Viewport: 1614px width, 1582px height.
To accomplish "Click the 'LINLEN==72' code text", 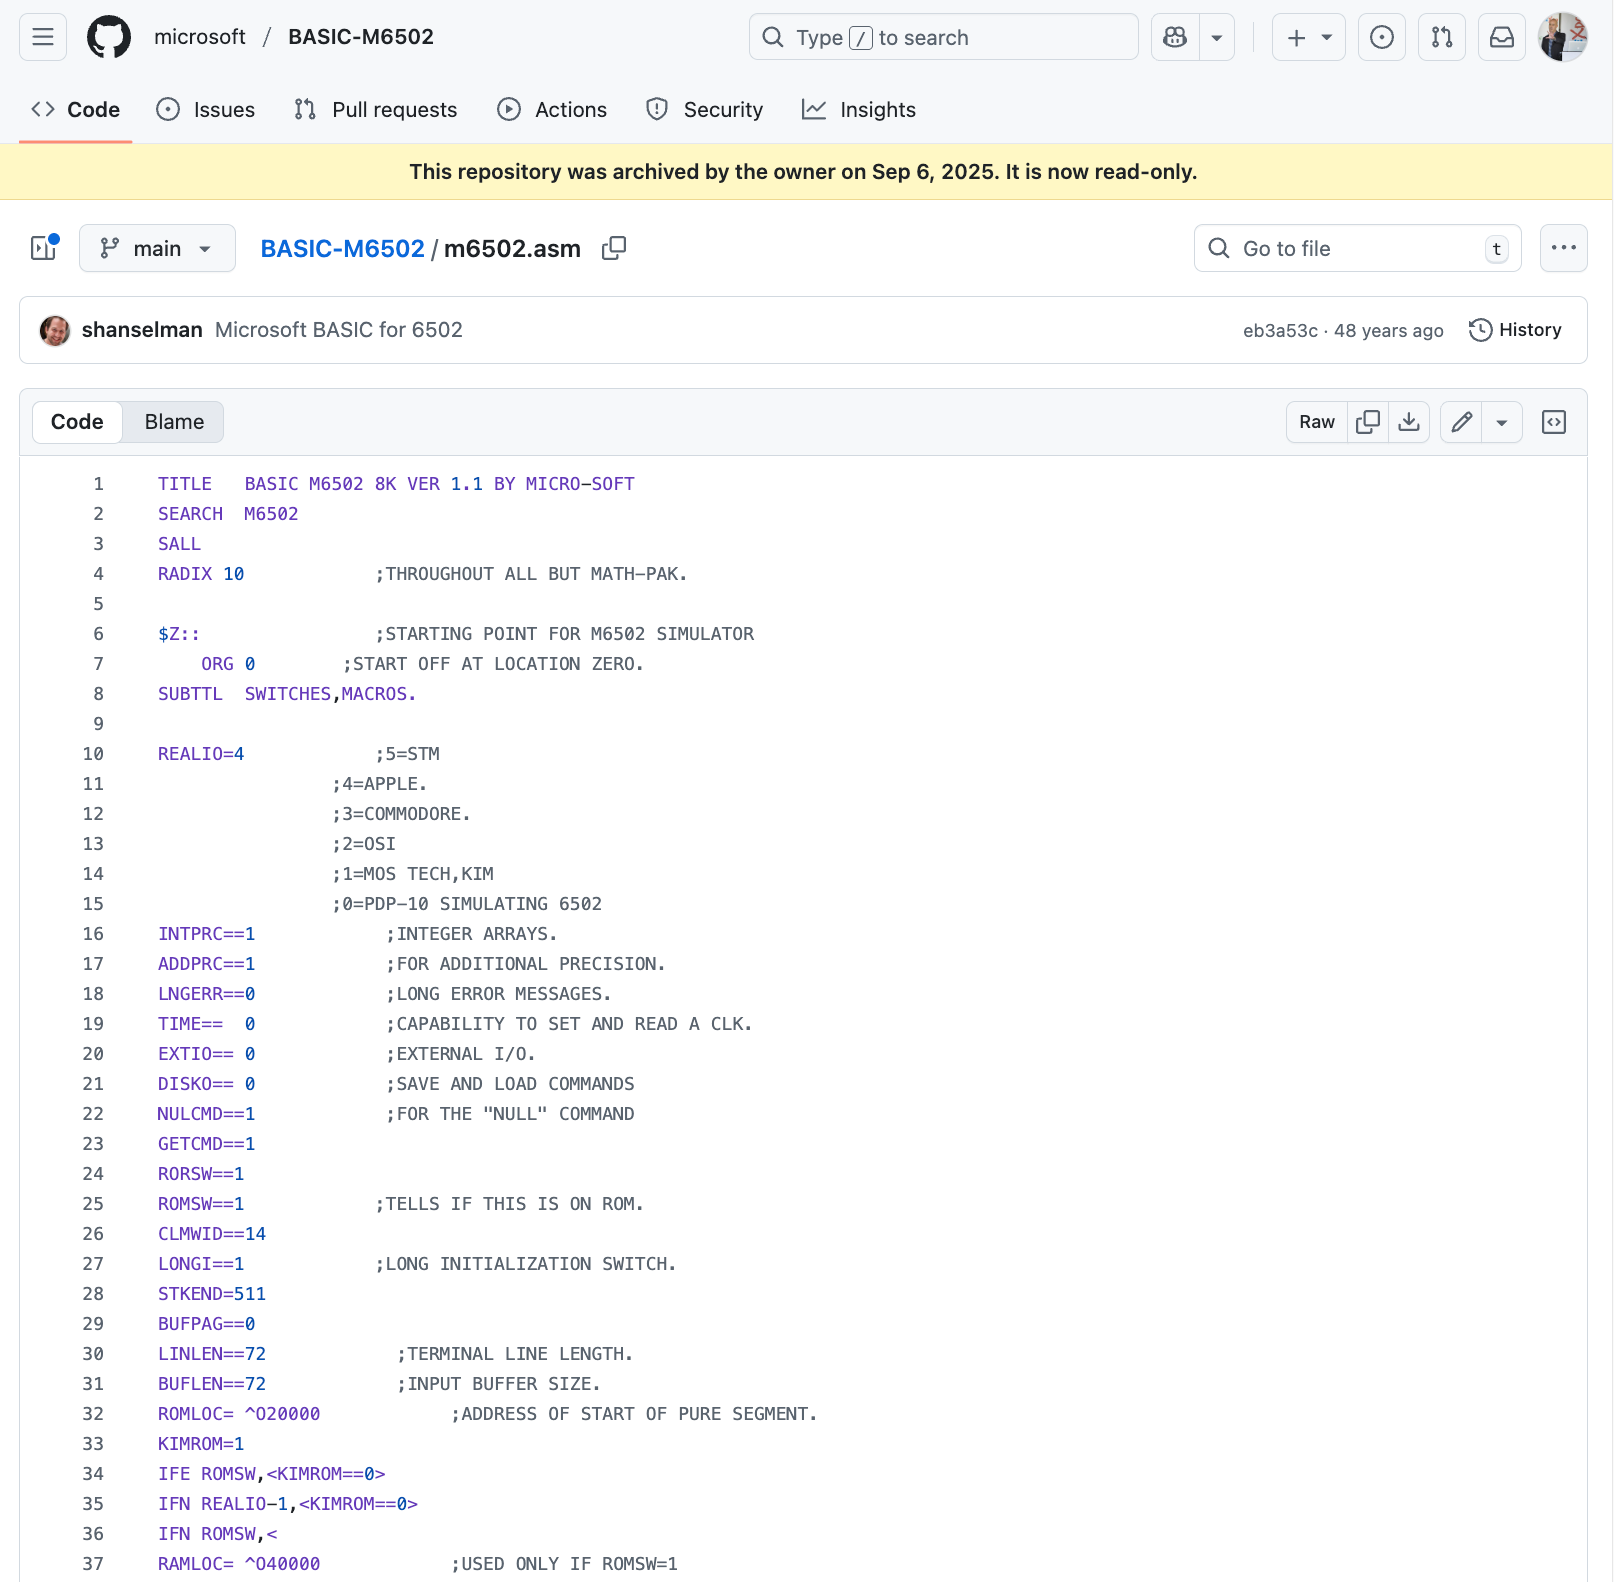I will pos(212,1354).
